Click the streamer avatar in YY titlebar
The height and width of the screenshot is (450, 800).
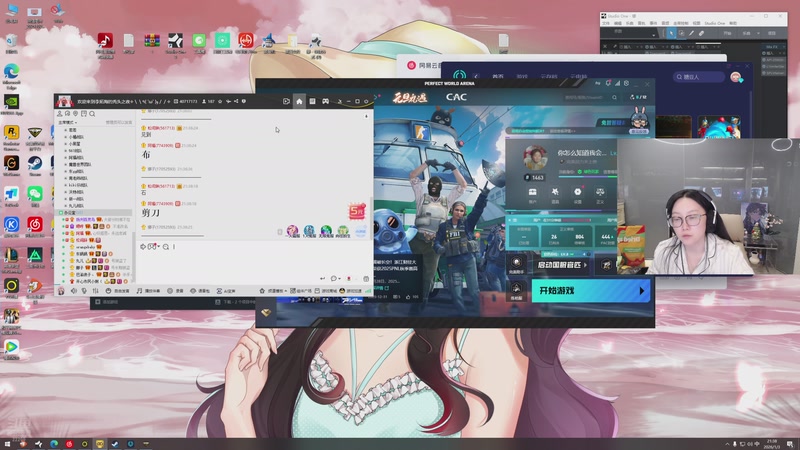(x=64, y=101)
